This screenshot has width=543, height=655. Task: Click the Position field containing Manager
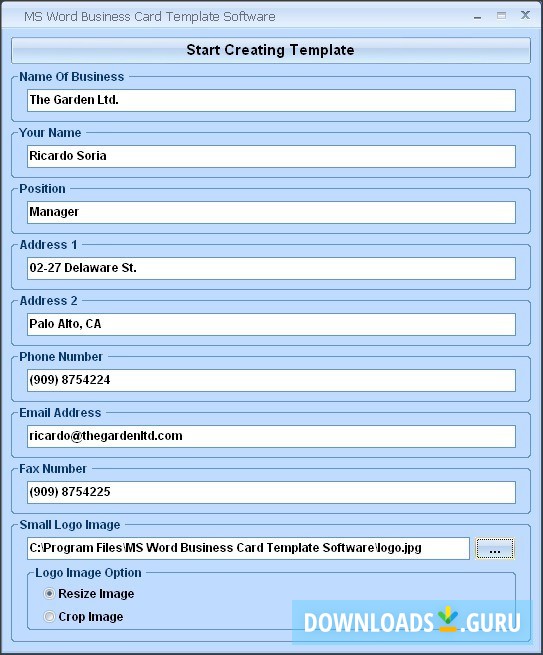tap(271, 212)
